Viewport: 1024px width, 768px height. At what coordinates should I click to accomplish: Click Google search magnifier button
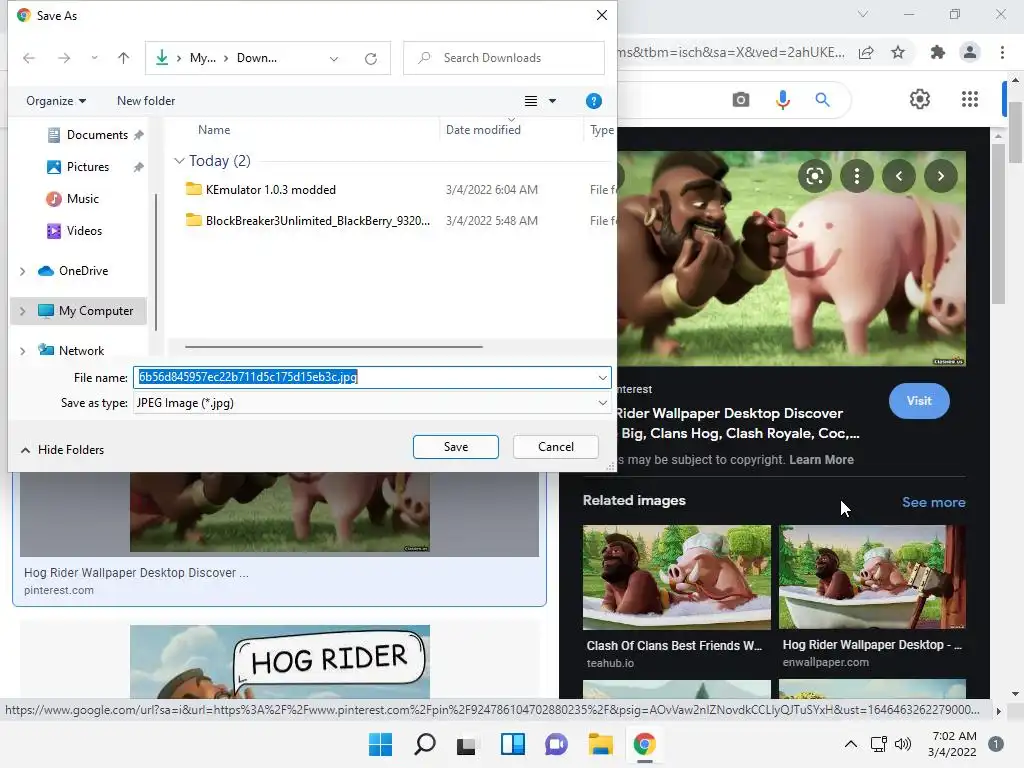(x=822, y=100)
